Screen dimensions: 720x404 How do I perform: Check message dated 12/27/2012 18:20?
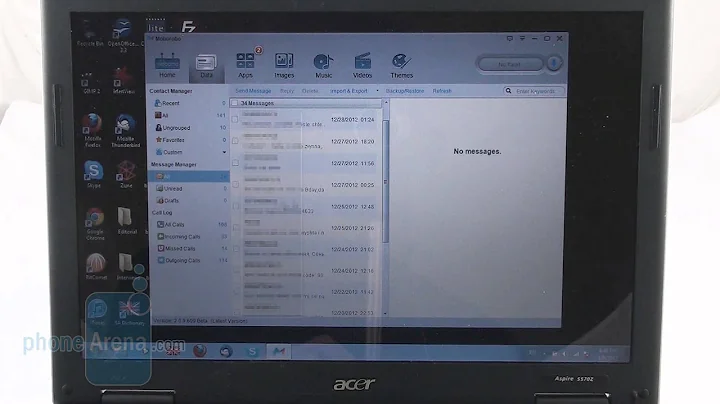(x=235, y=141)
